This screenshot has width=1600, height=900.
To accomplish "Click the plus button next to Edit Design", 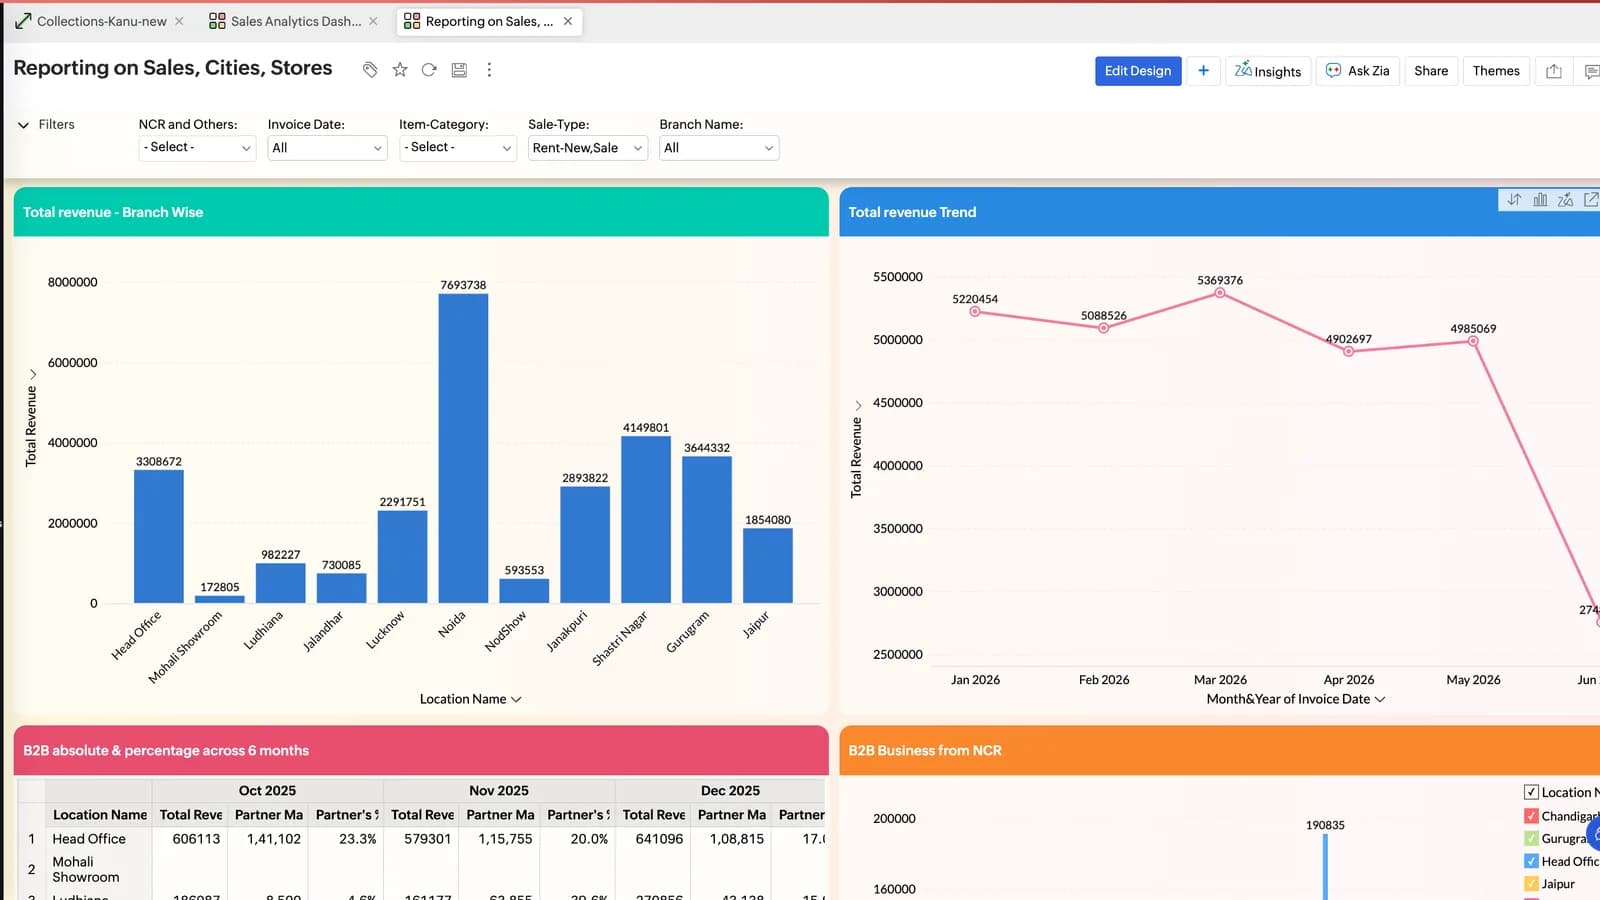I will [x=1203, y=71].
